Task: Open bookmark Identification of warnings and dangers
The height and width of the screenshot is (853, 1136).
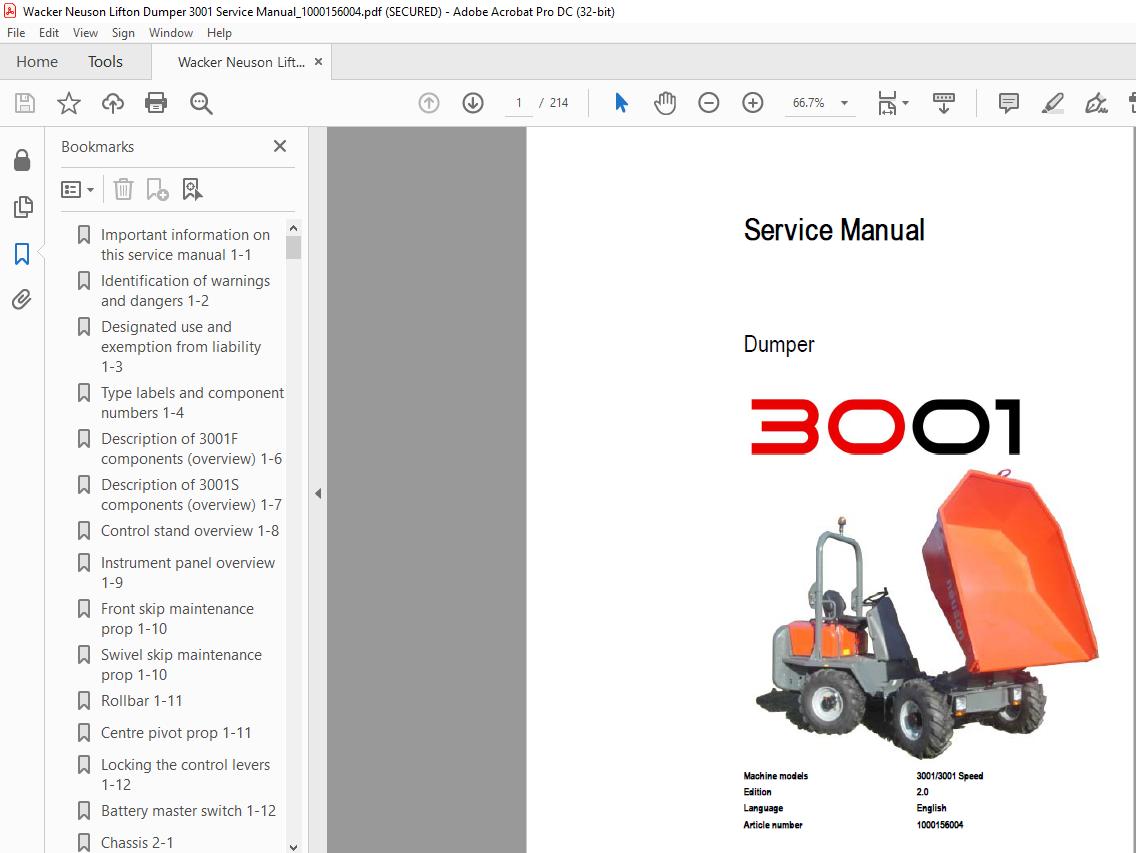Action: coord(185,291)
